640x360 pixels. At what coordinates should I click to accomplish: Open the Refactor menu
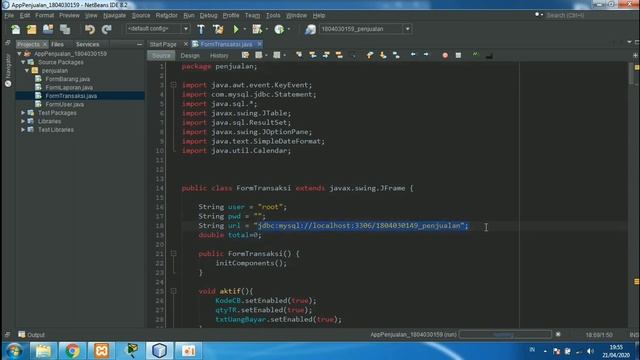click(x=167, y=16)
